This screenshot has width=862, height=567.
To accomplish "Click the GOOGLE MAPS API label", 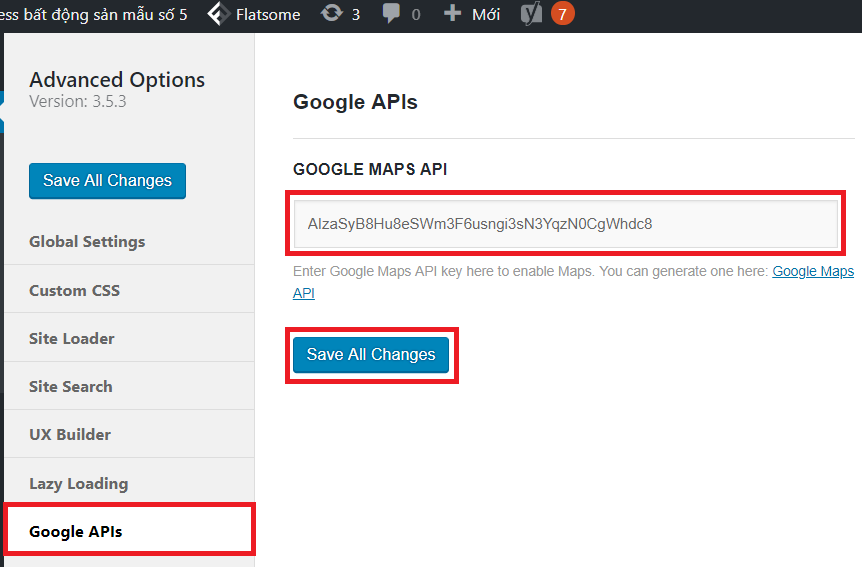I will 370,169.
